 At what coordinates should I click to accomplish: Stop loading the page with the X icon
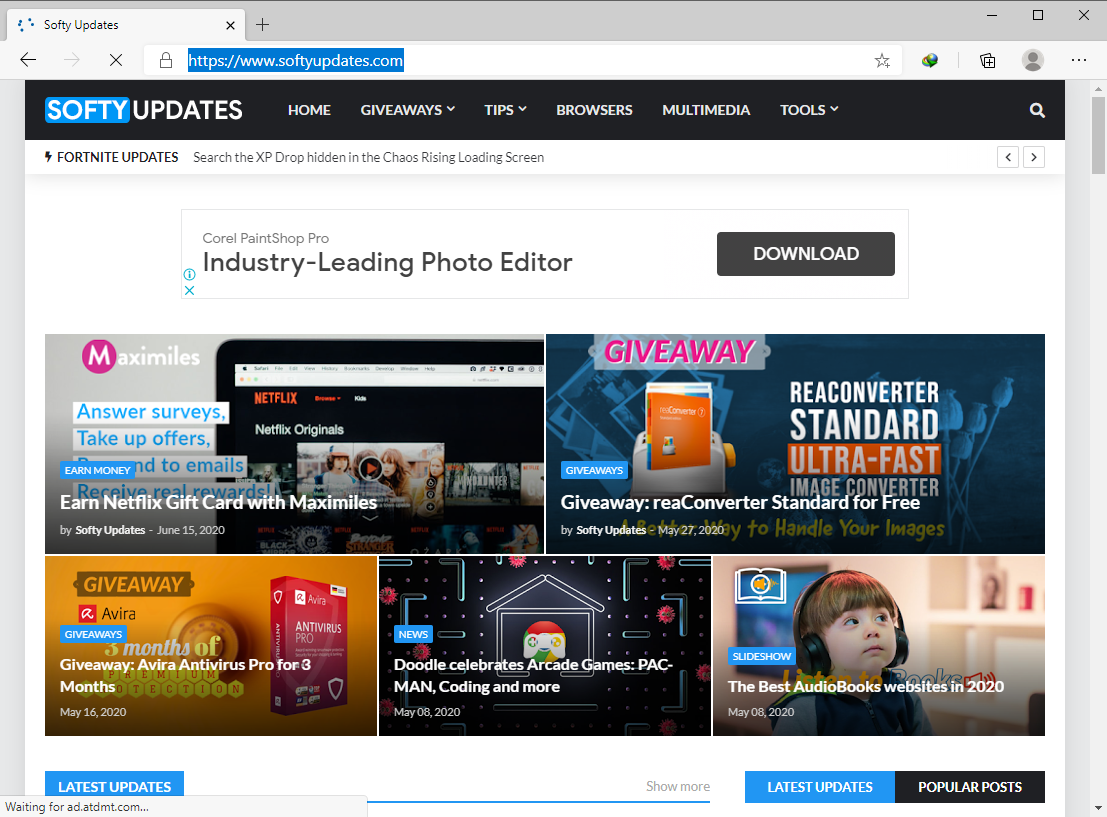116,60
